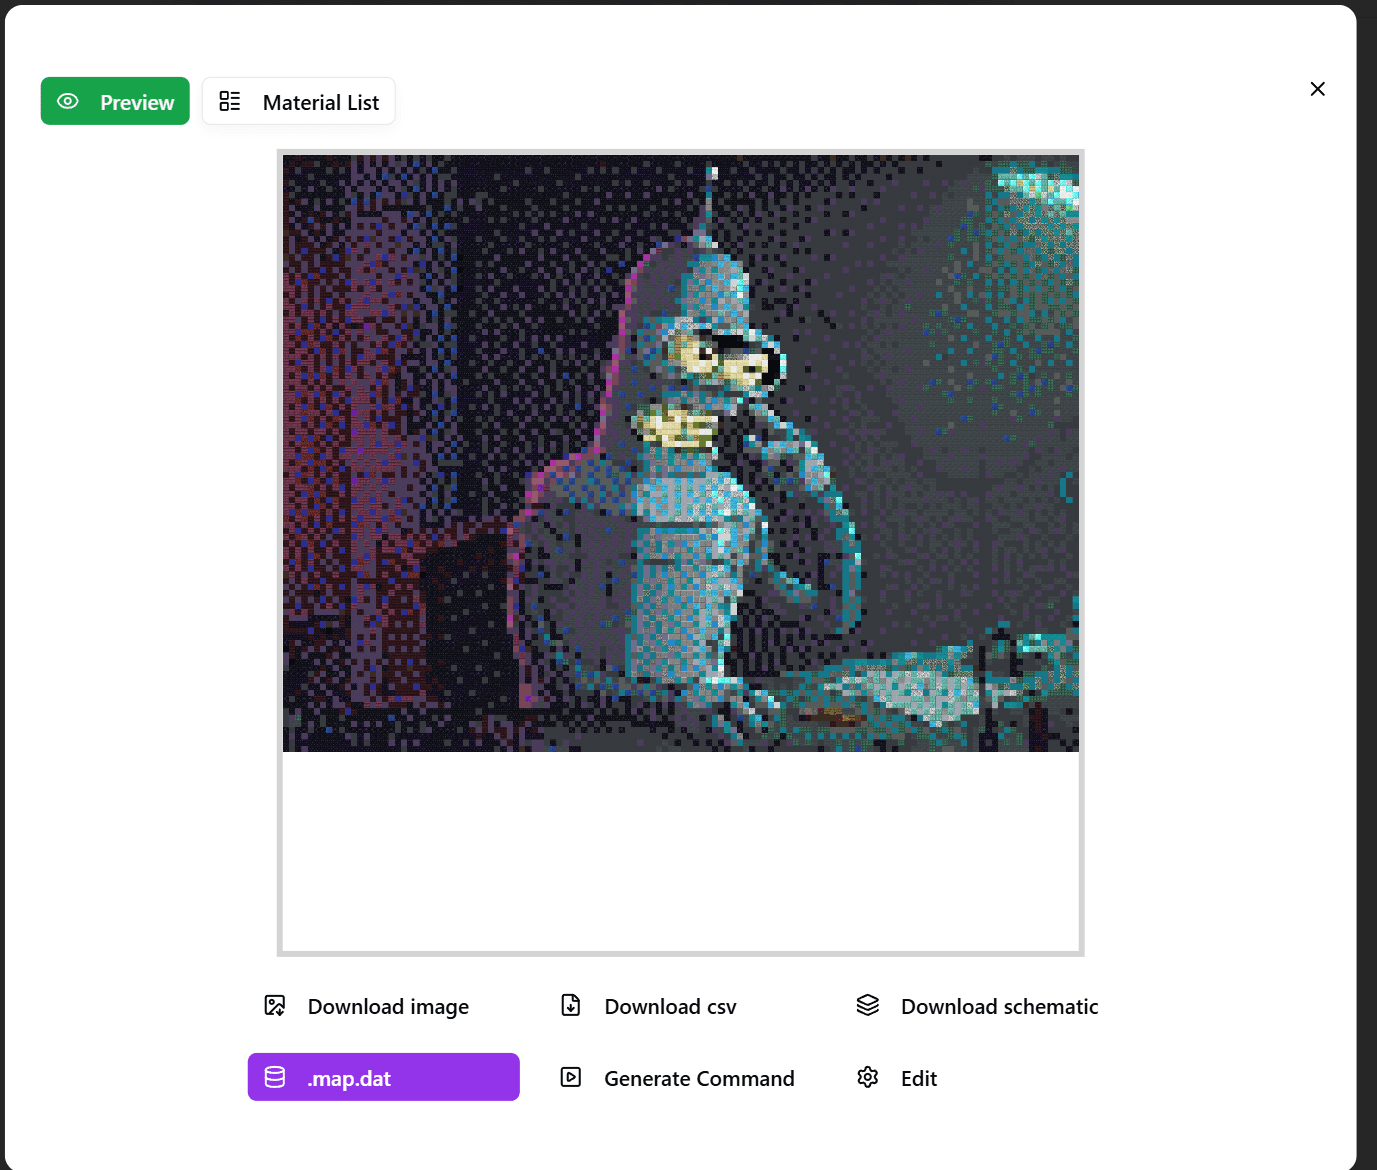Switch to the Preview tab

point(115,101)
